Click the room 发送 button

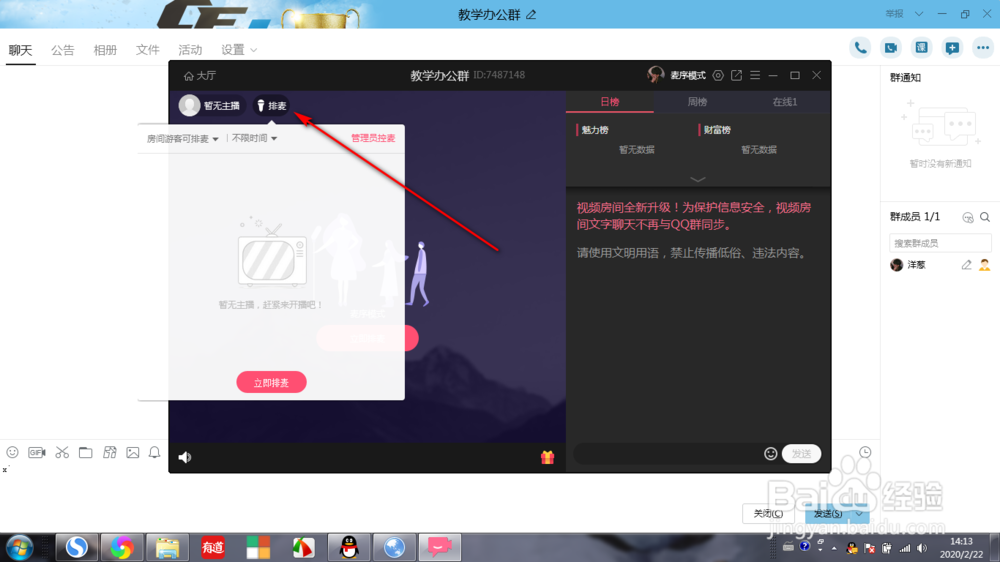click(x=802, y=454)
